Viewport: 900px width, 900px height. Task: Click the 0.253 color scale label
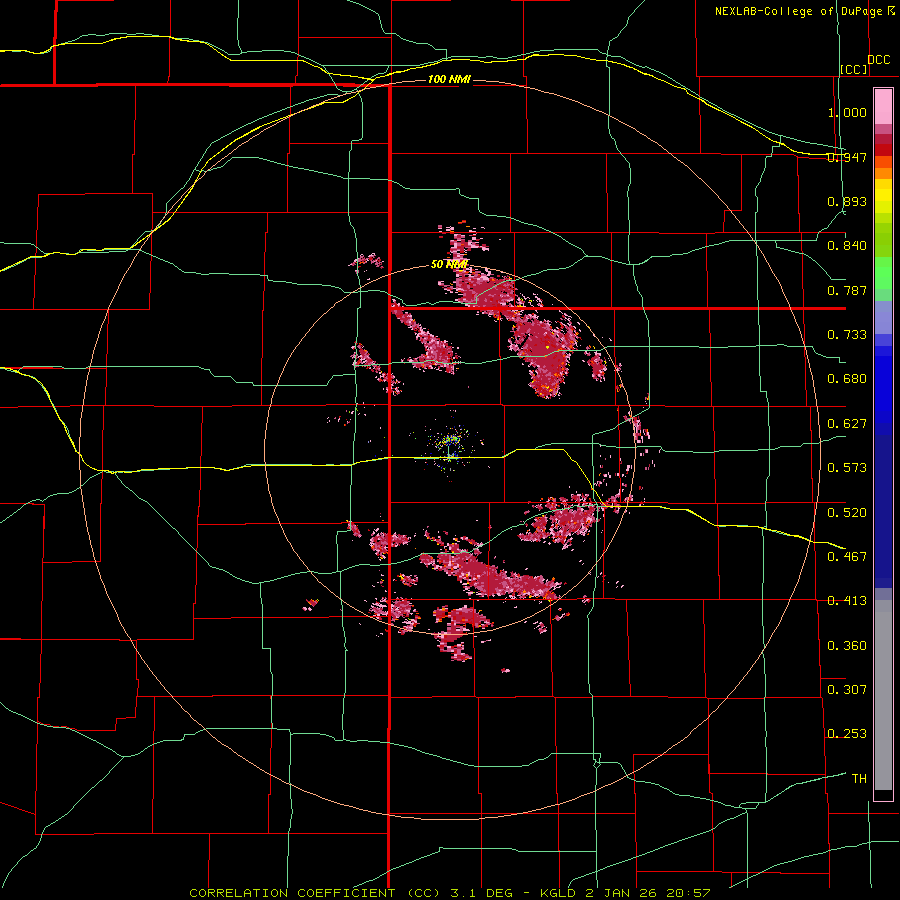[x=847, y=734]
